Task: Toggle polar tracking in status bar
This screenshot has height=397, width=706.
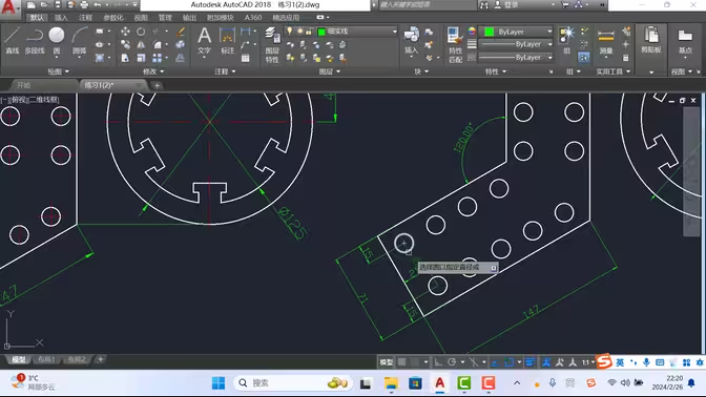Action: click(x=452, y=362)
